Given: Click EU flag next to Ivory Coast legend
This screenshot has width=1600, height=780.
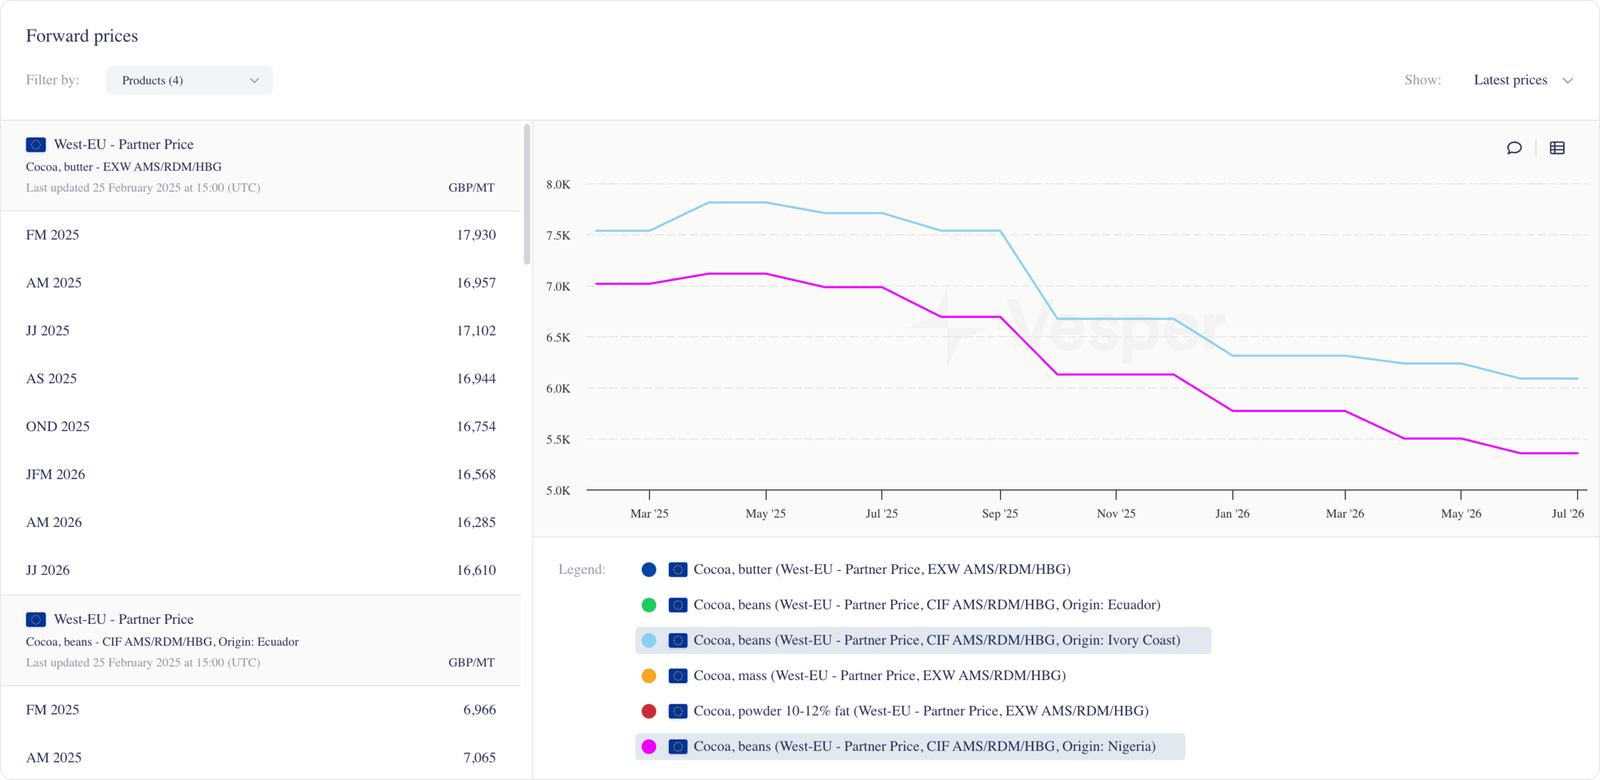Looking at the screenshot, I should pyautogui.click(x=678, y=641).
